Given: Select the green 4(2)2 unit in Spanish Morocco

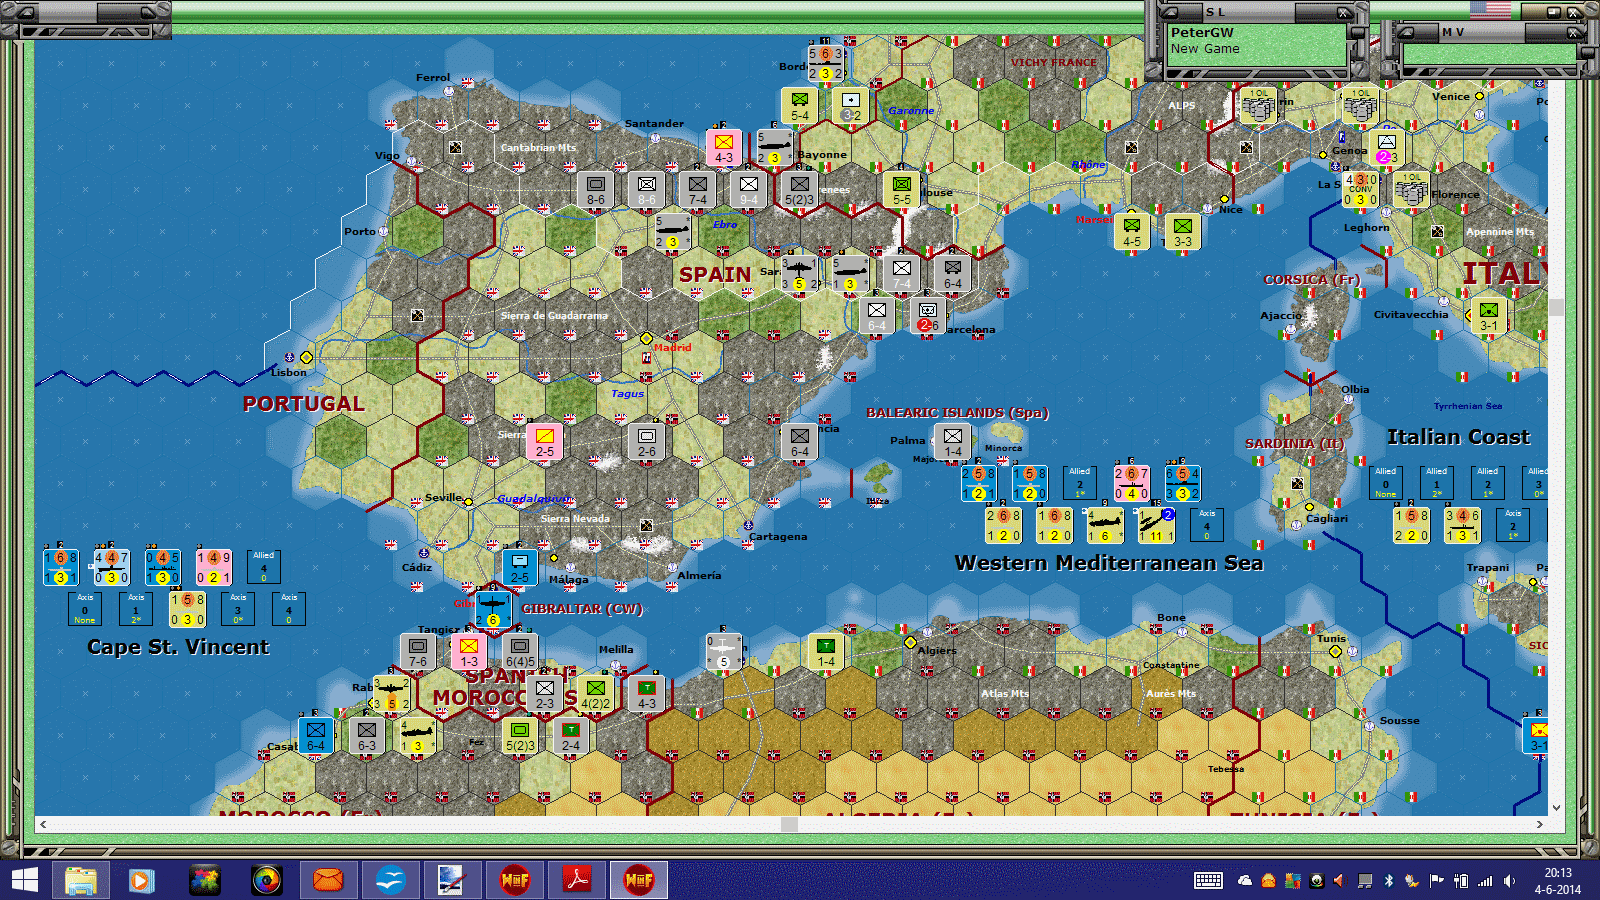Looking at the screenshot, I should tap(596, 694).
